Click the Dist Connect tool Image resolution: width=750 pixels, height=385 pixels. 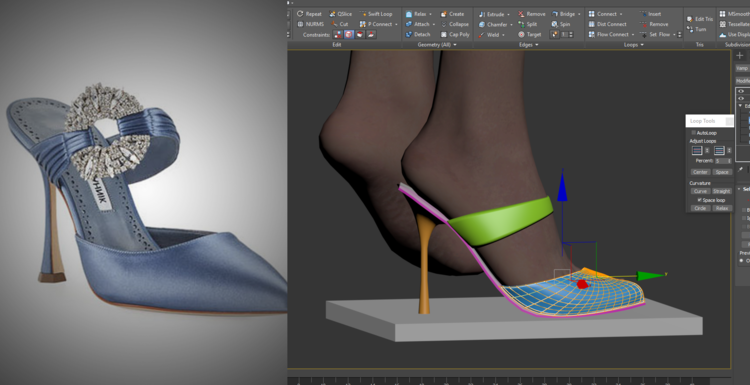607,24
